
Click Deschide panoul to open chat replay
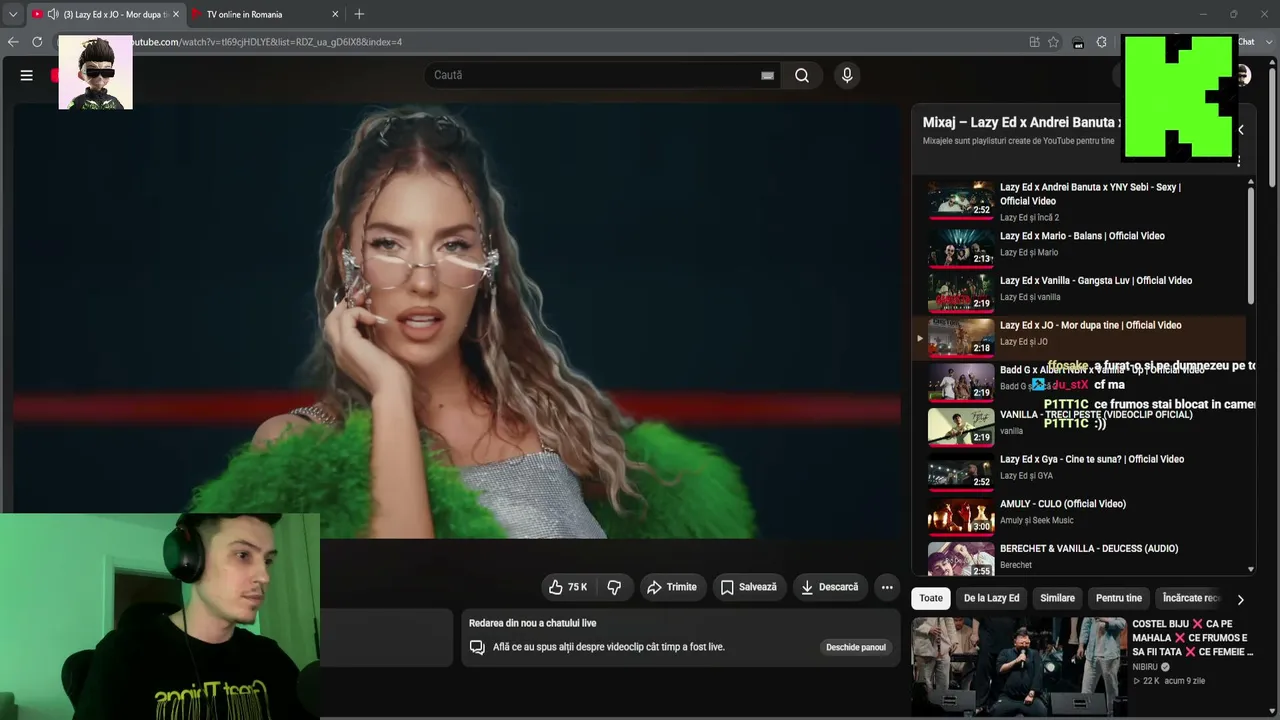856,647
